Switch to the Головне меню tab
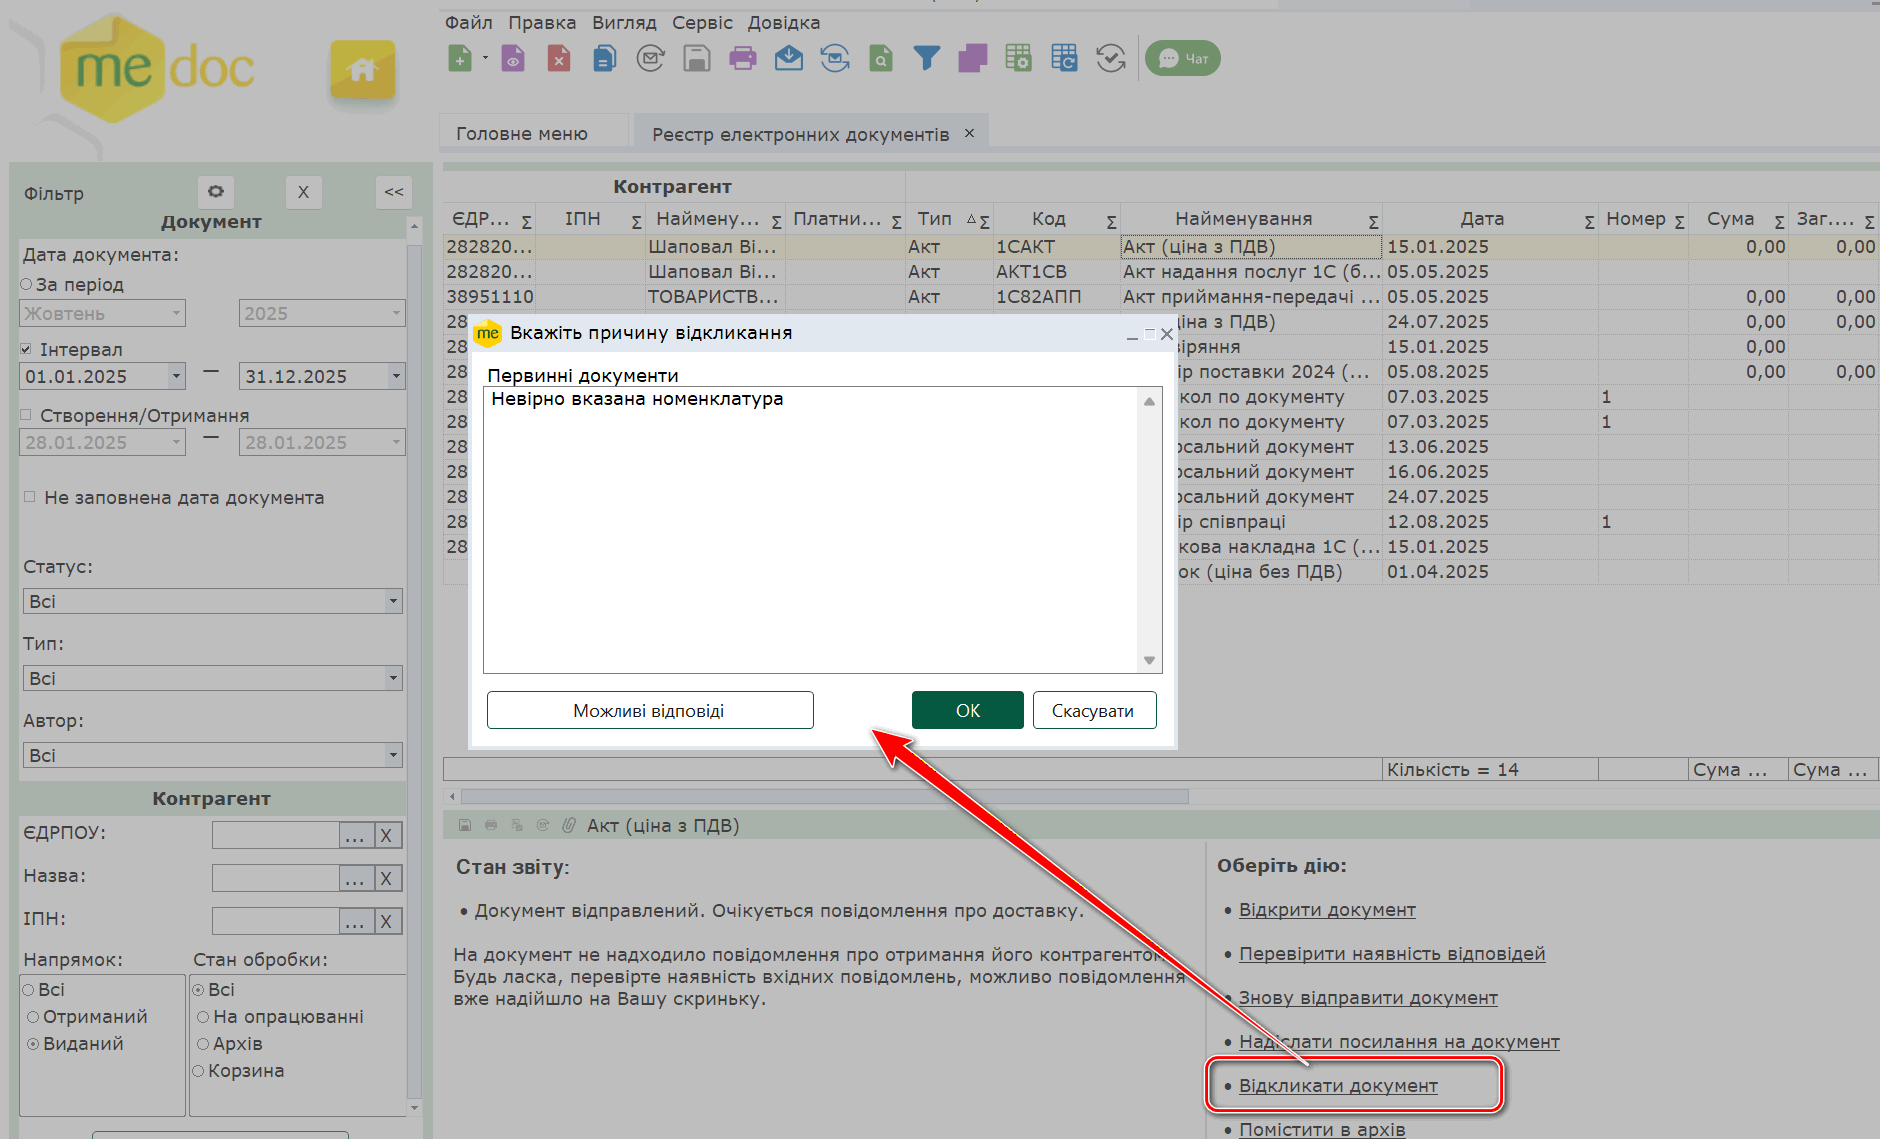The width and height of the screenshot is (1880, 1139). [x=522, y=133]
